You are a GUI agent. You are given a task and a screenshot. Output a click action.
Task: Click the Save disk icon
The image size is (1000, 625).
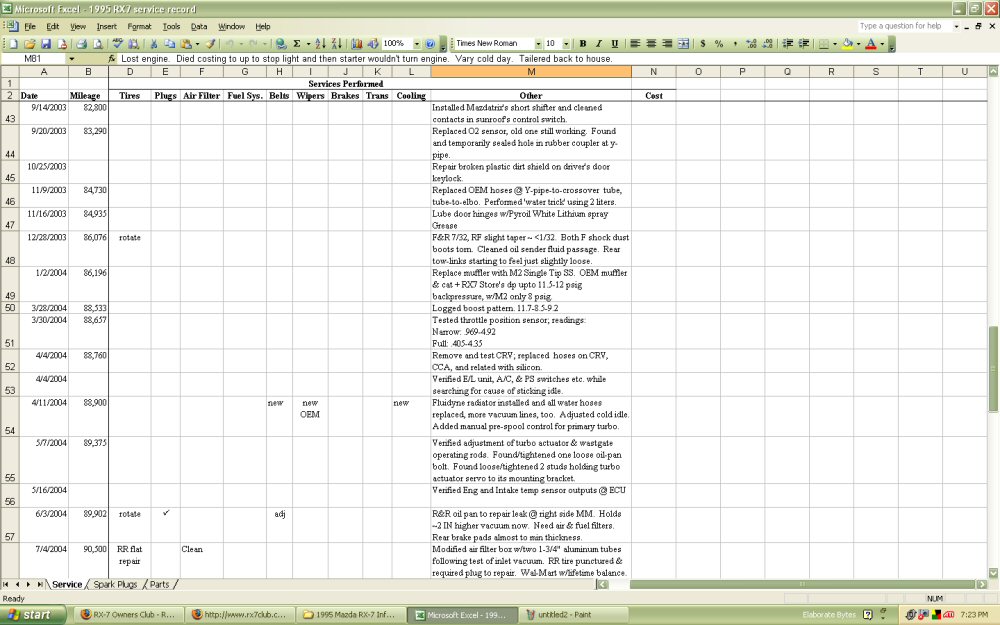click(46, 43)
